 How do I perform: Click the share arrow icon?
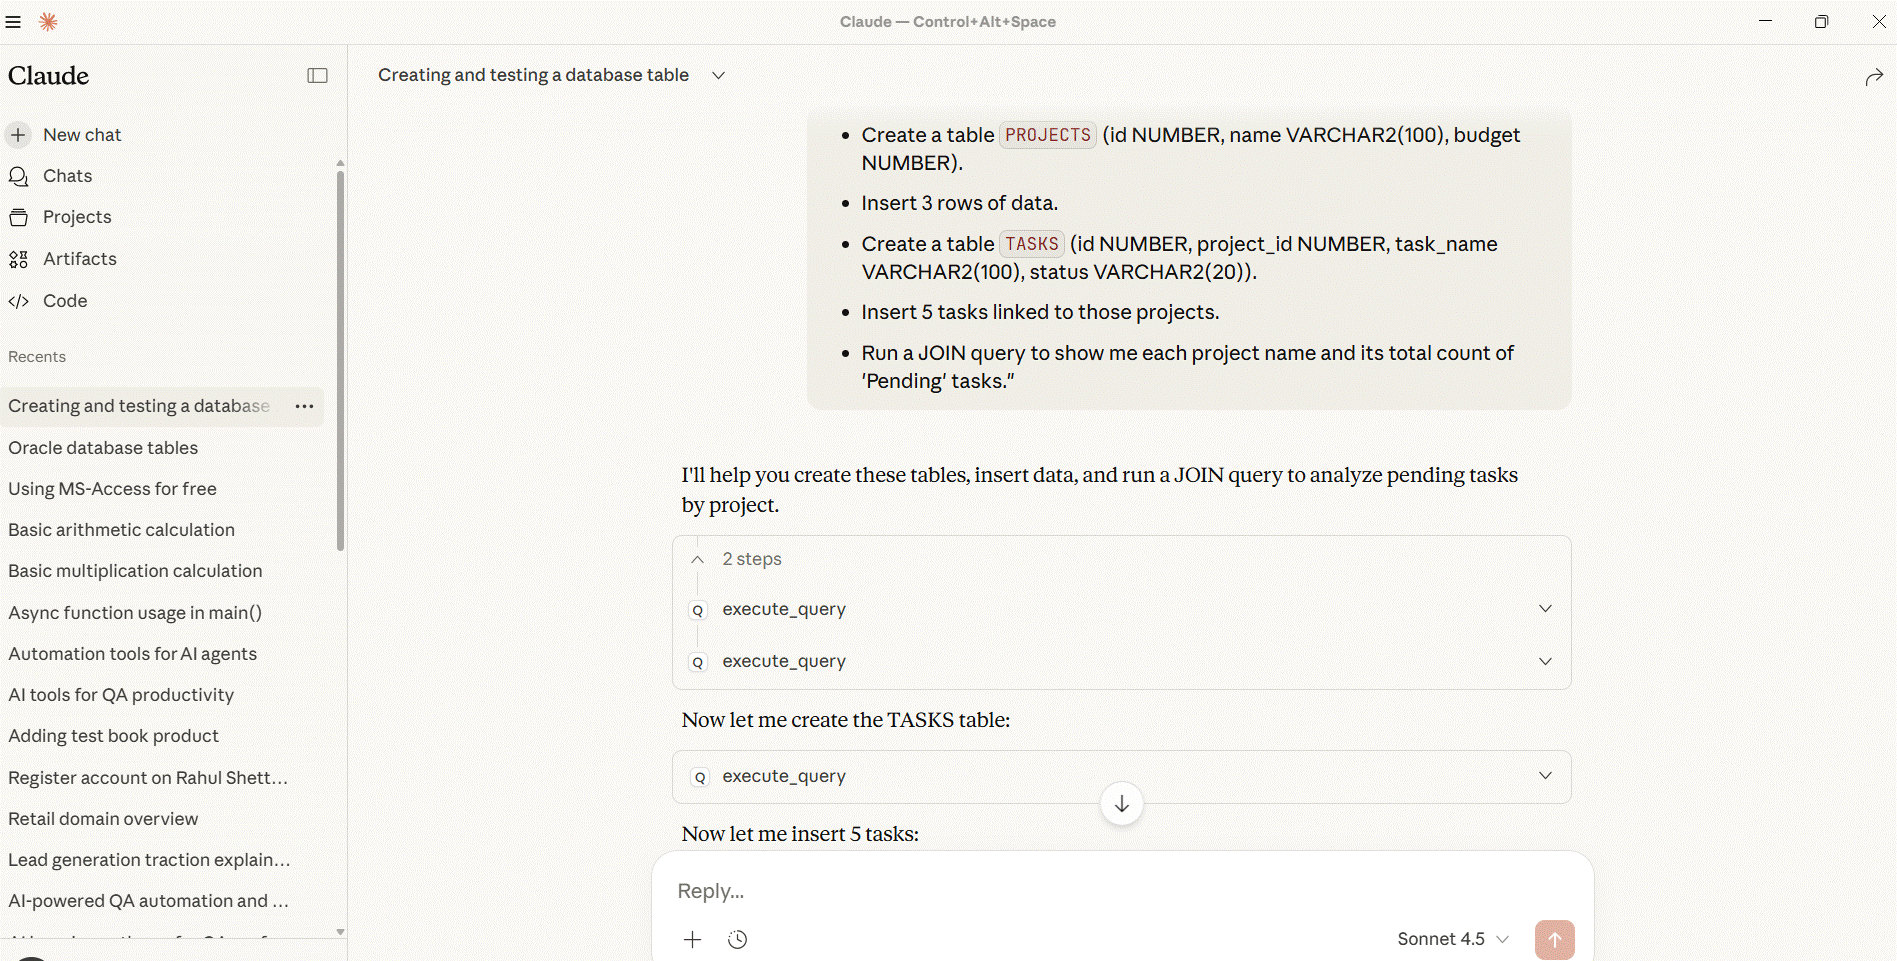1874,77
